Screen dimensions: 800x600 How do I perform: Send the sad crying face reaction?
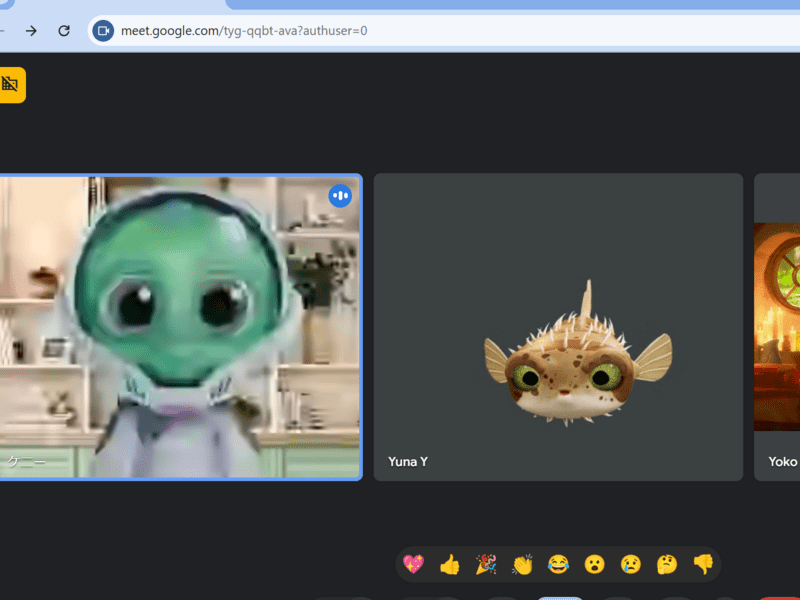[630, 565]
